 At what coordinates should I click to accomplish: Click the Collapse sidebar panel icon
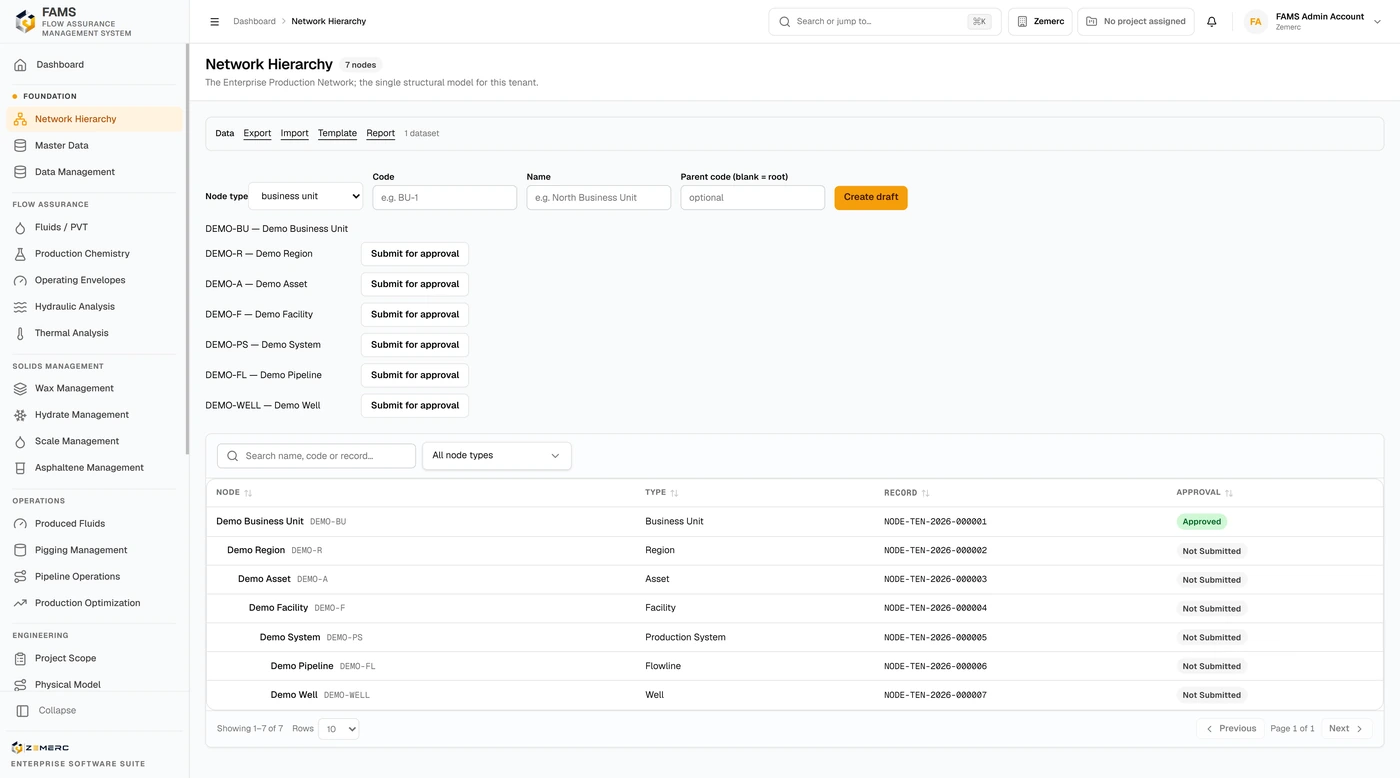point(23,711)
